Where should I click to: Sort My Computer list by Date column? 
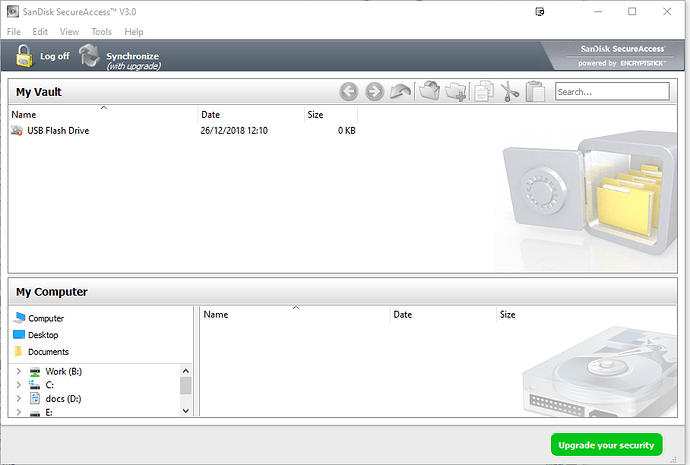point(443,315)
